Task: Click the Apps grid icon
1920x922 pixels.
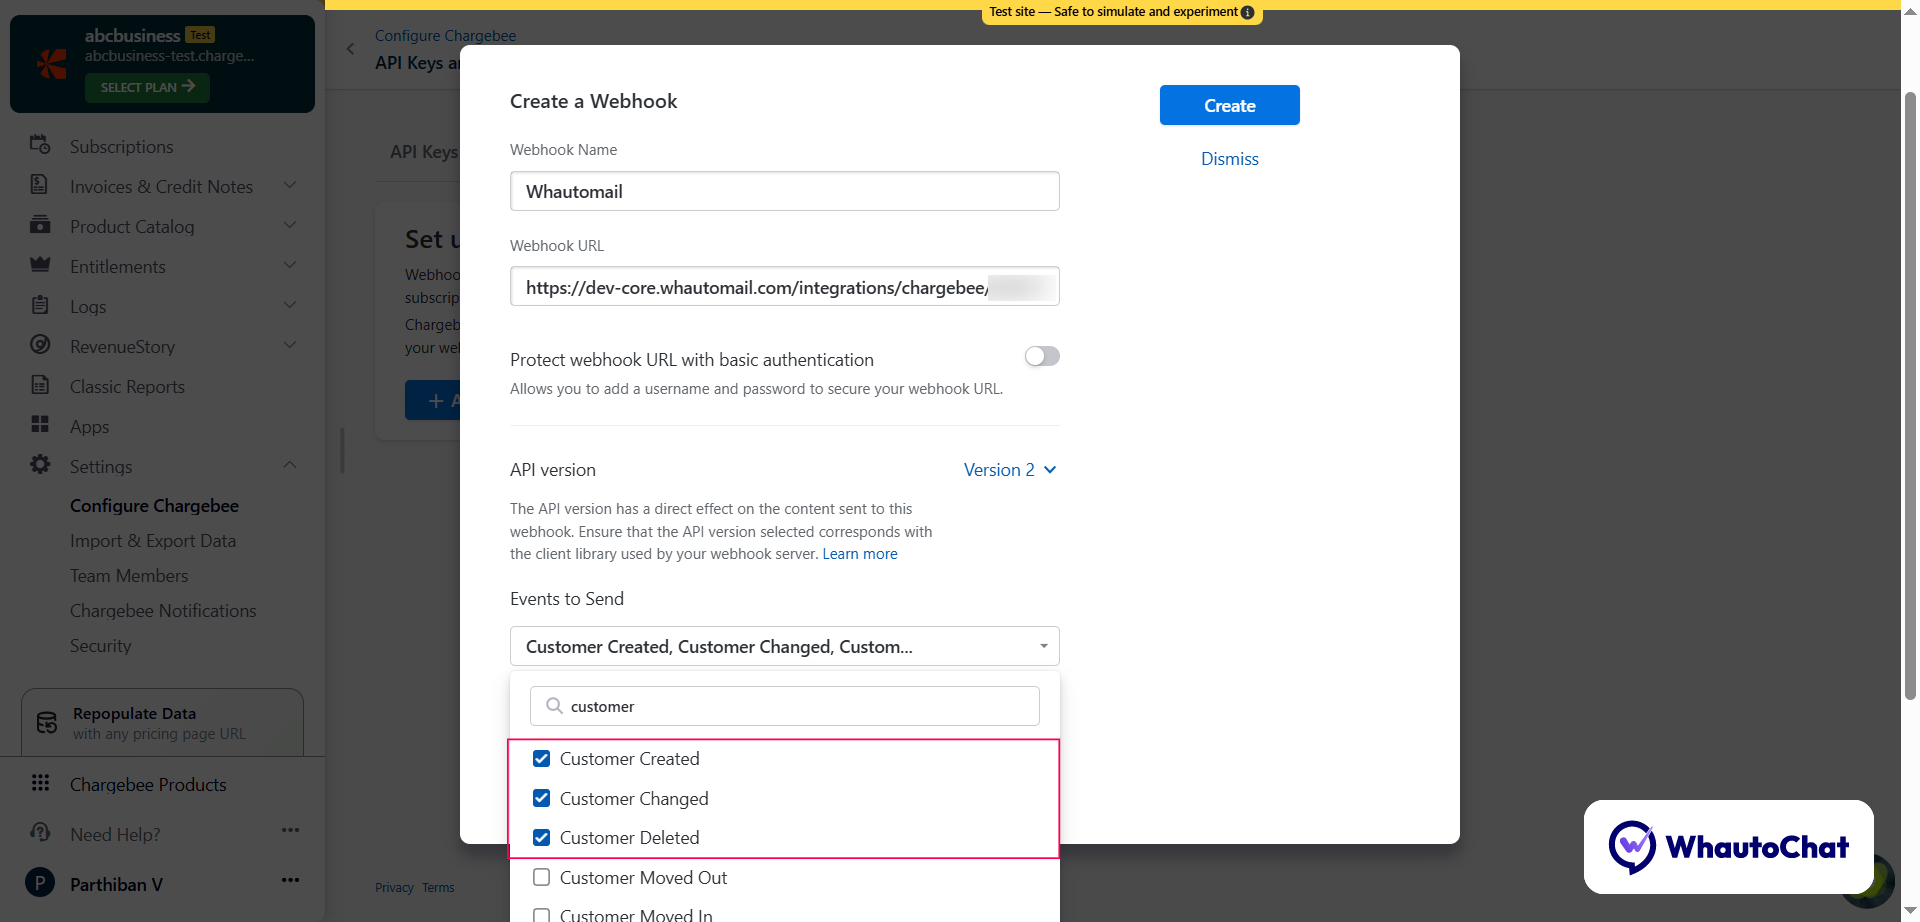Action: 40,426
